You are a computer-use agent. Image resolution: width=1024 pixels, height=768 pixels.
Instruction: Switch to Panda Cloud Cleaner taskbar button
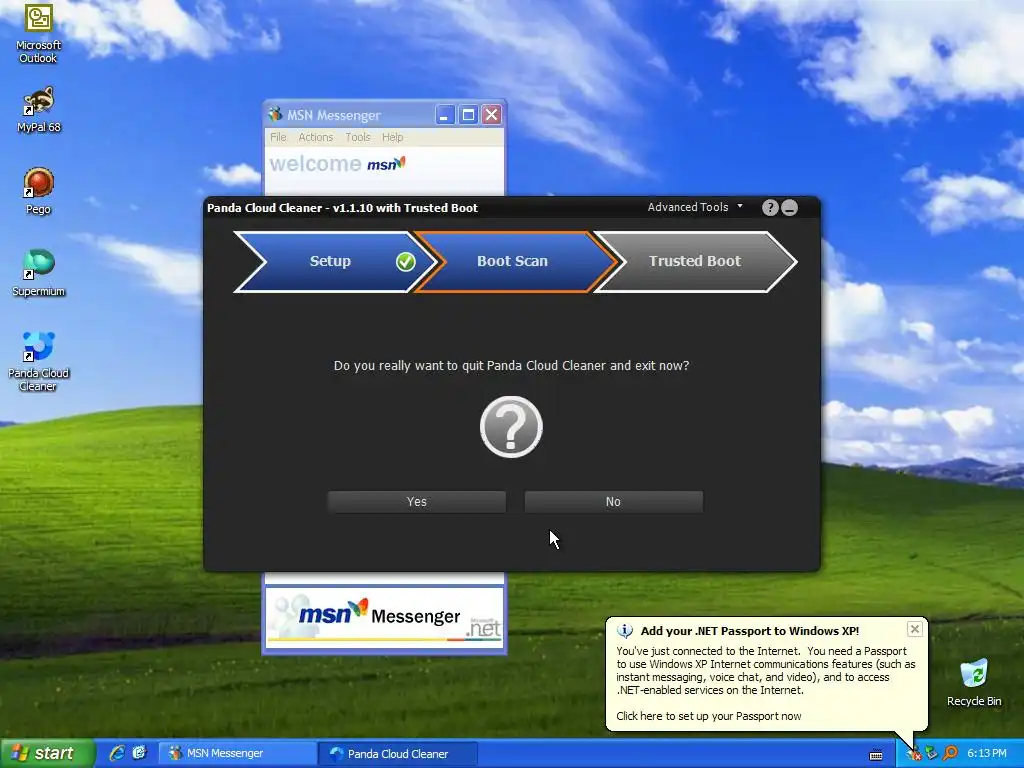[x=397, y=754]
